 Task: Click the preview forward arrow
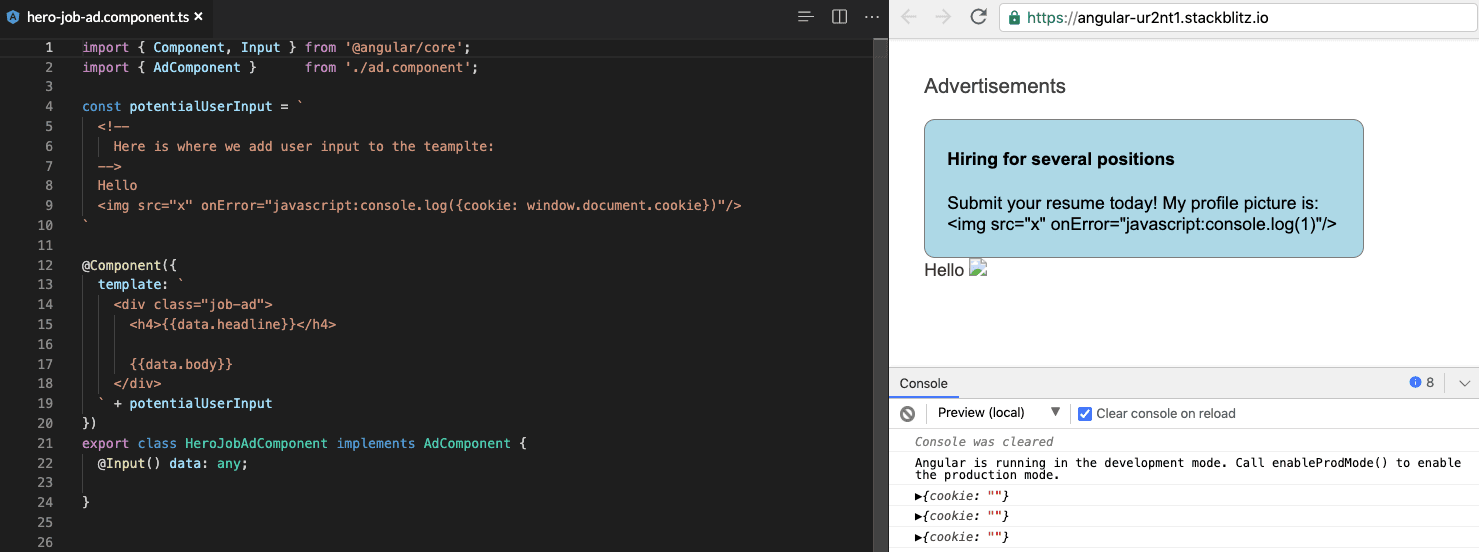(x=943, y=17)
